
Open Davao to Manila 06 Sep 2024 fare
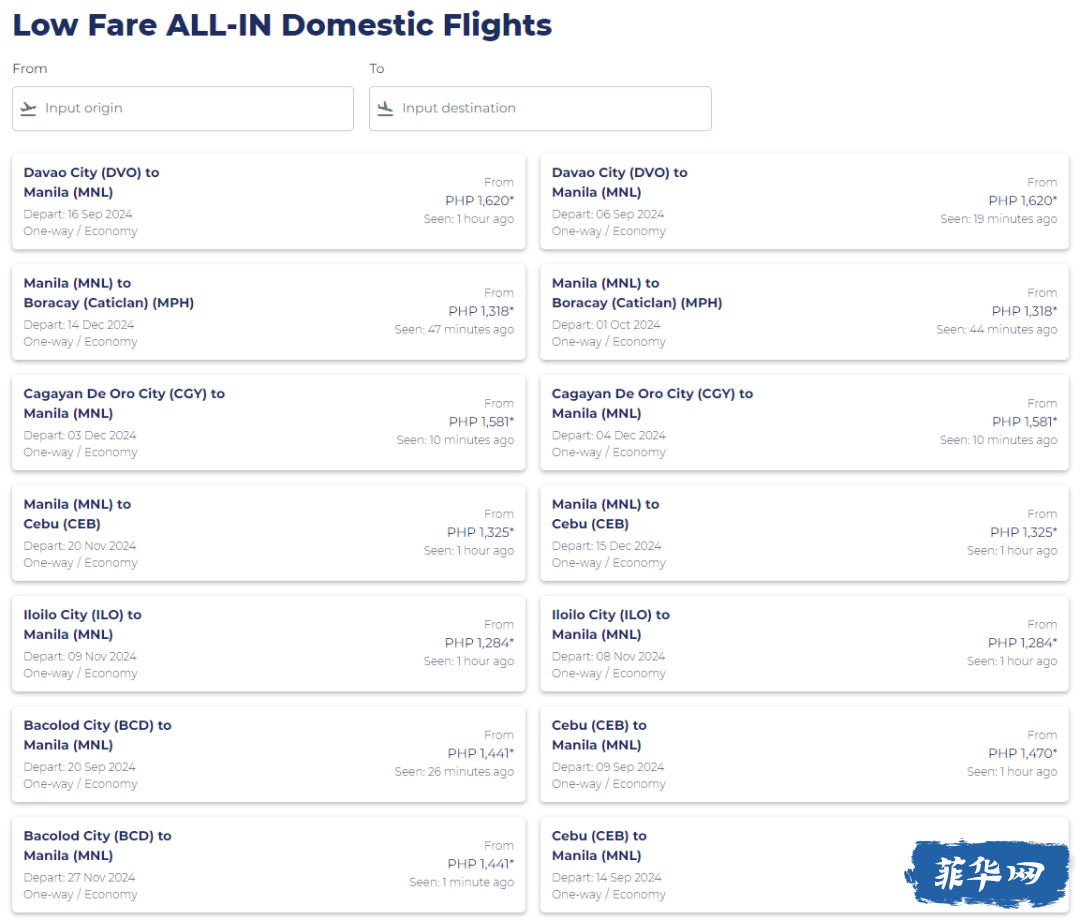[x=804, y=201]
